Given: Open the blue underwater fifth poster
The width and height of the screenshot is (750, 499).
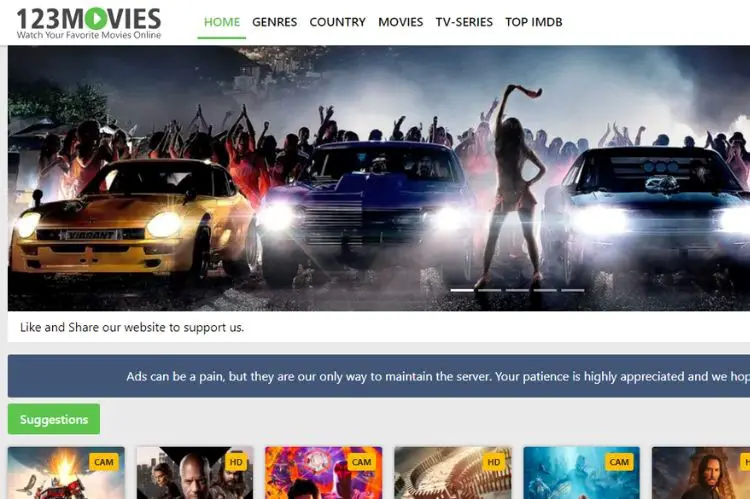Looking at the screenshot, I should tap(582, 473).
